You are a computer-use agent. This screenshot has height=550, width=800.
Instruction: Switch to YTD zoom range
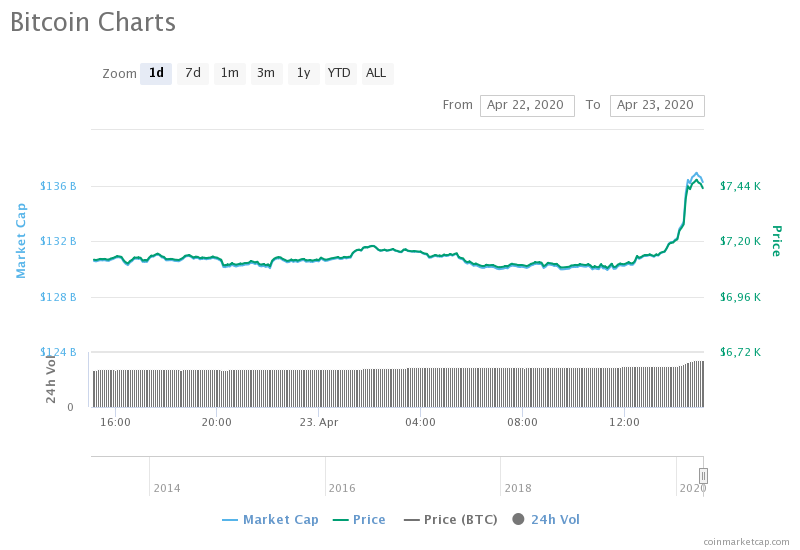coord(340,73)
